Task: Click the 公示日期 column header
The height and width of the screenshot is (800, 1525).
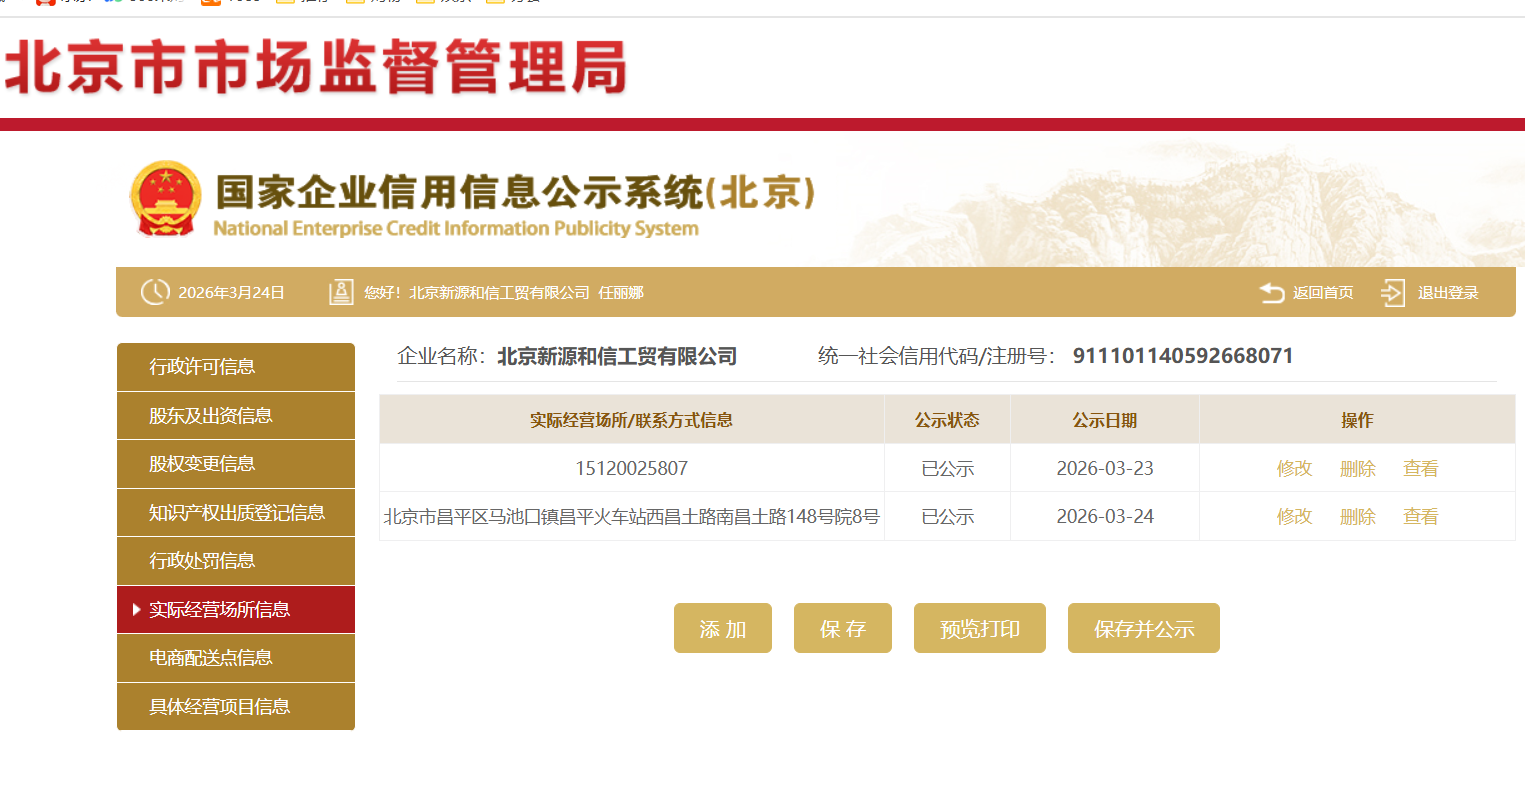Action: pos(1105,420)
